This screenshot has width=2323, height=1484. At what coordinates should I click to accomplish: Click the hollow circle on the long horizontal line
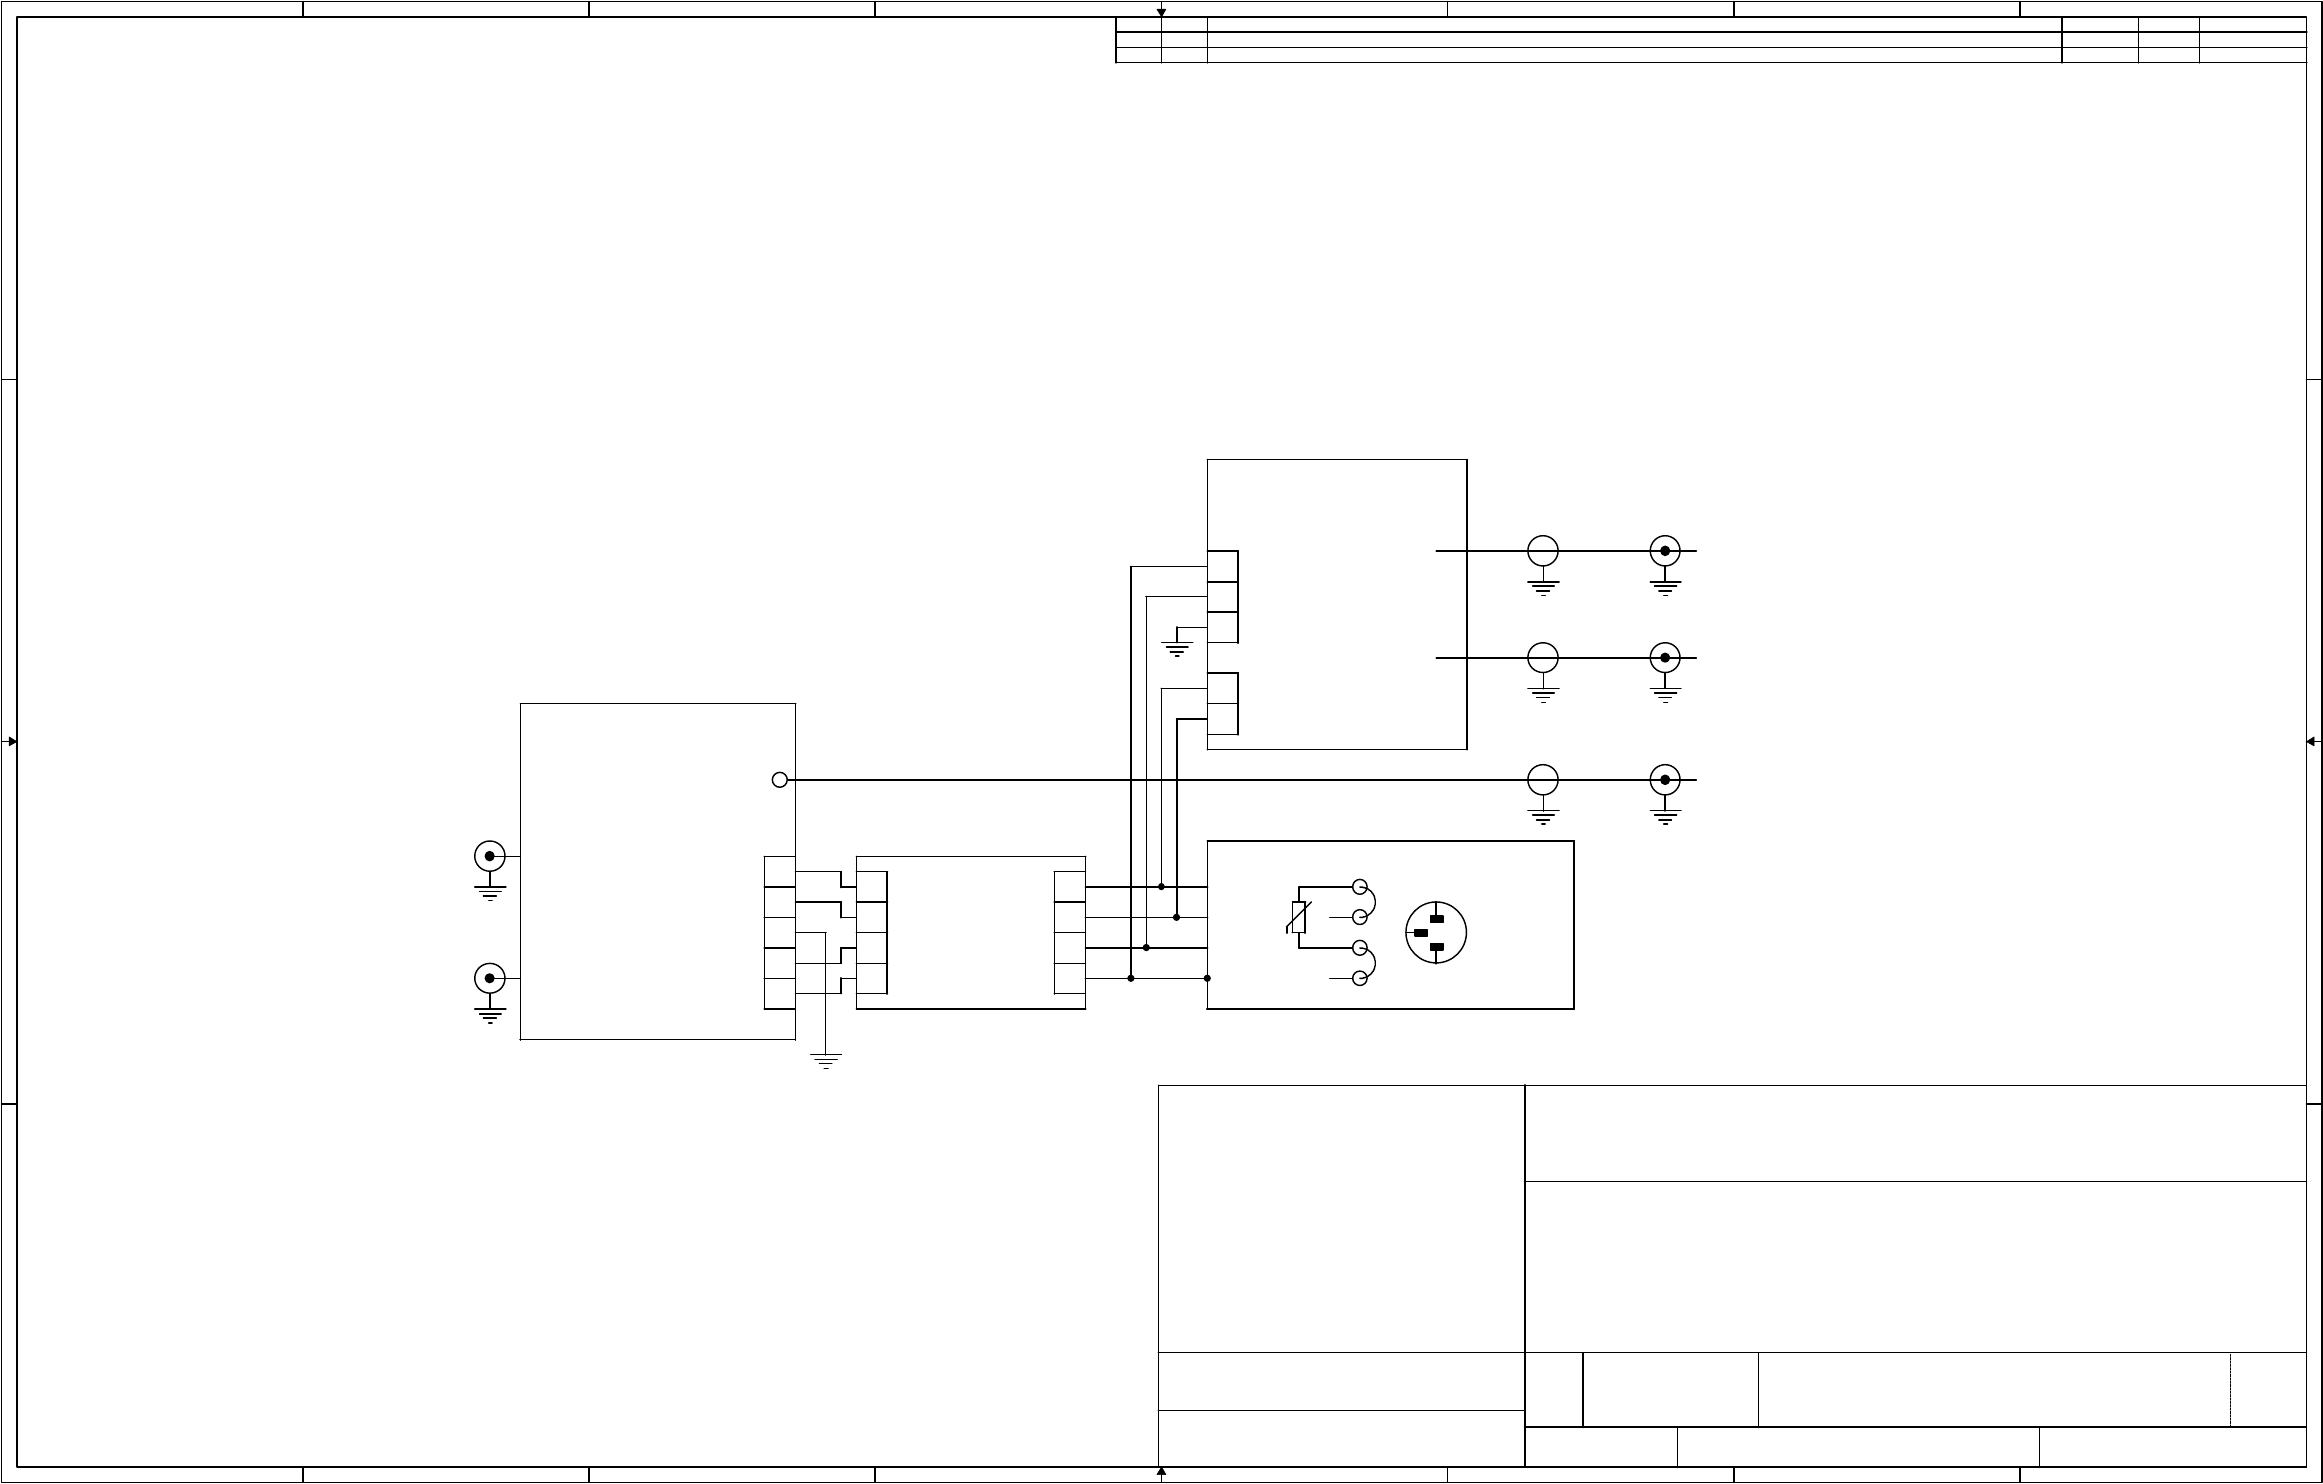point(1543,780)
